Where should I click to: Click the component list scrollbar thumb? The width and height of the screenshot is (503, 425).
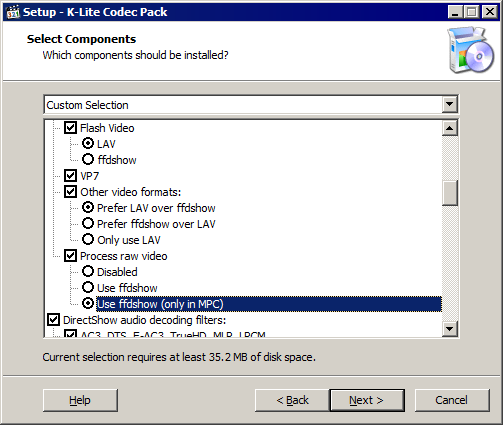[450, 193]
